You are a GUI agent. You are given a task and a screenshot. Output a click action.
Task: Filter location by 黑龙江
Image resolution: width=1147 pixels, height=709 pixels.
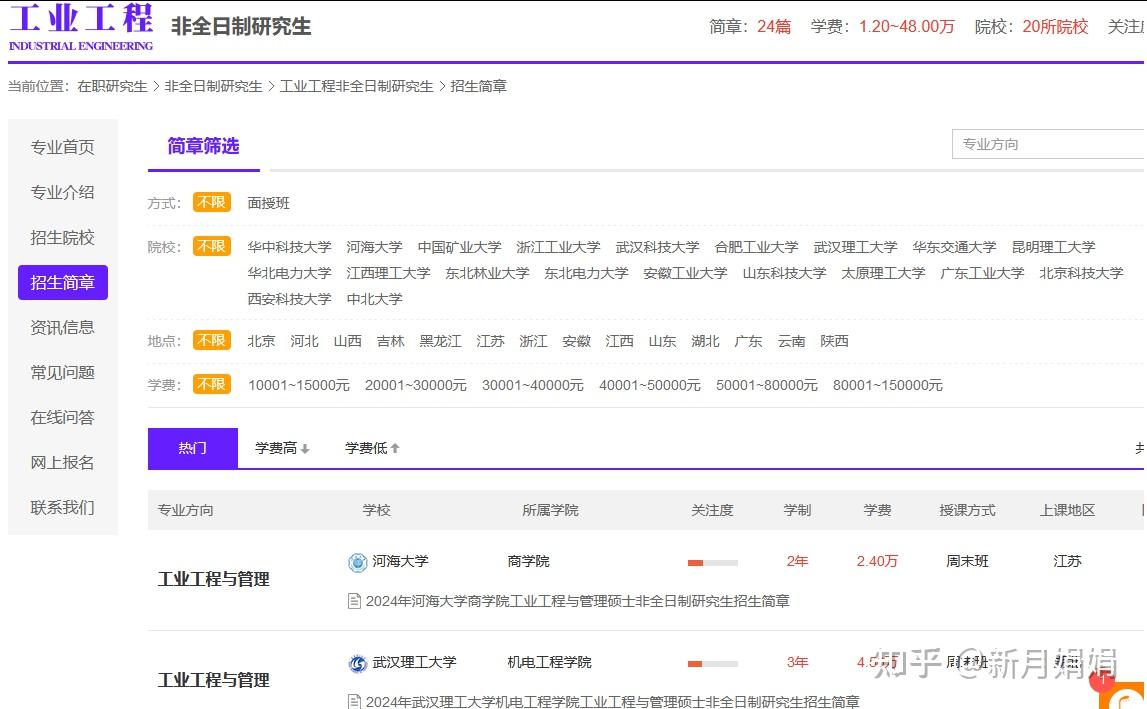click(440, 341)
